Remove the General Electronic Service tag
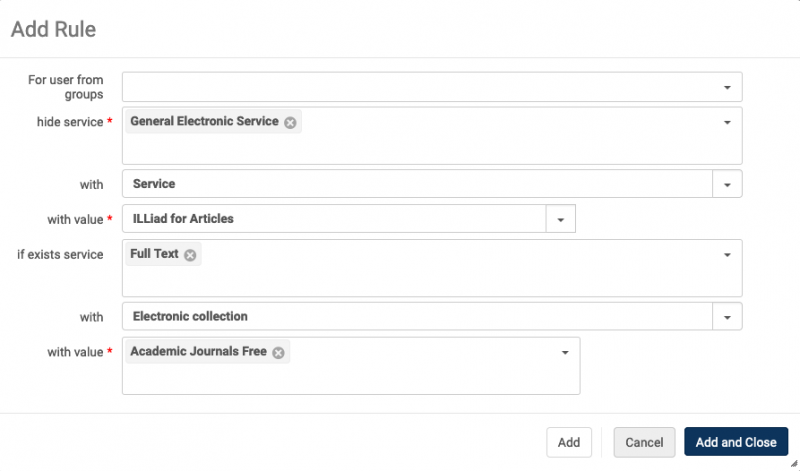The width and height of the screenshot is (800, 471). [x=290, y=122]
